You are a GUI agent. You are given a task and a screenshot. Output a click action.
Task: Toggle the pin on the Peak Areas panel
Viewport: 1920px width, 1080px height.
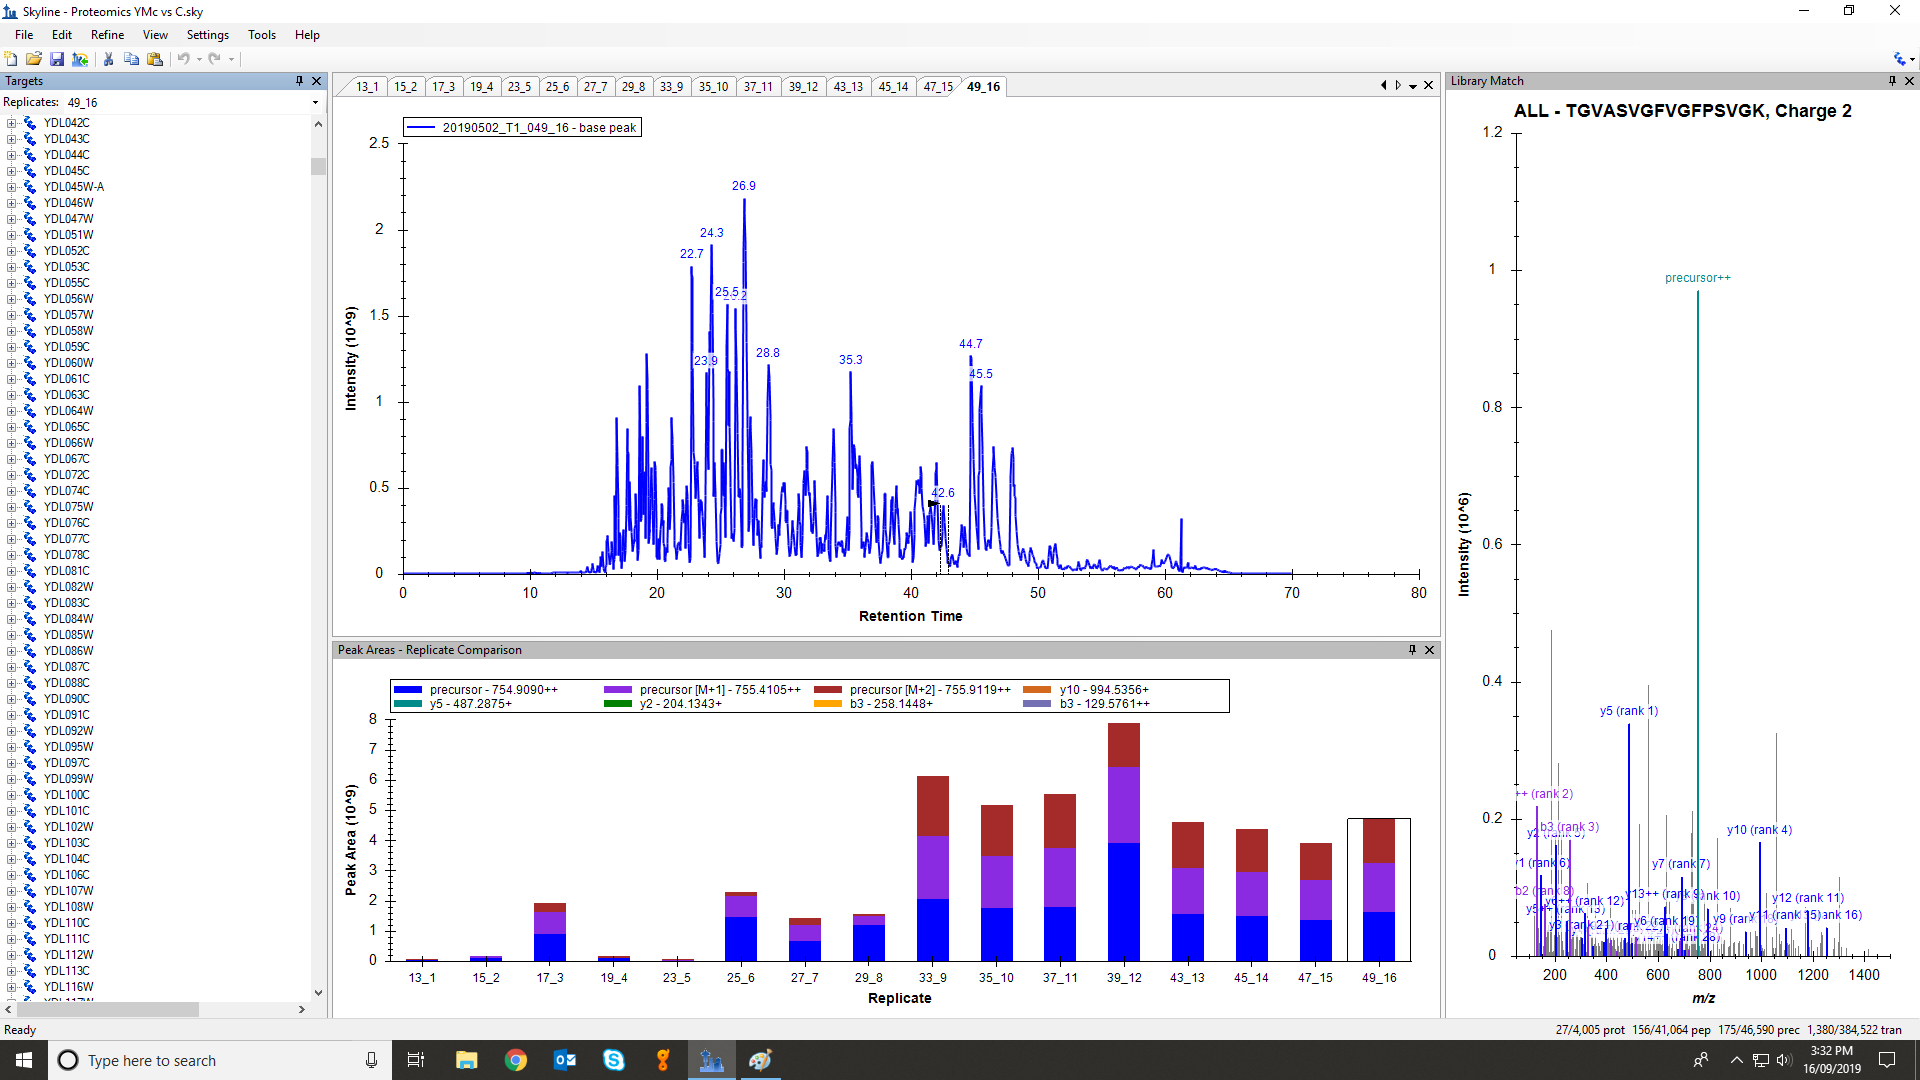[1412, 650]
